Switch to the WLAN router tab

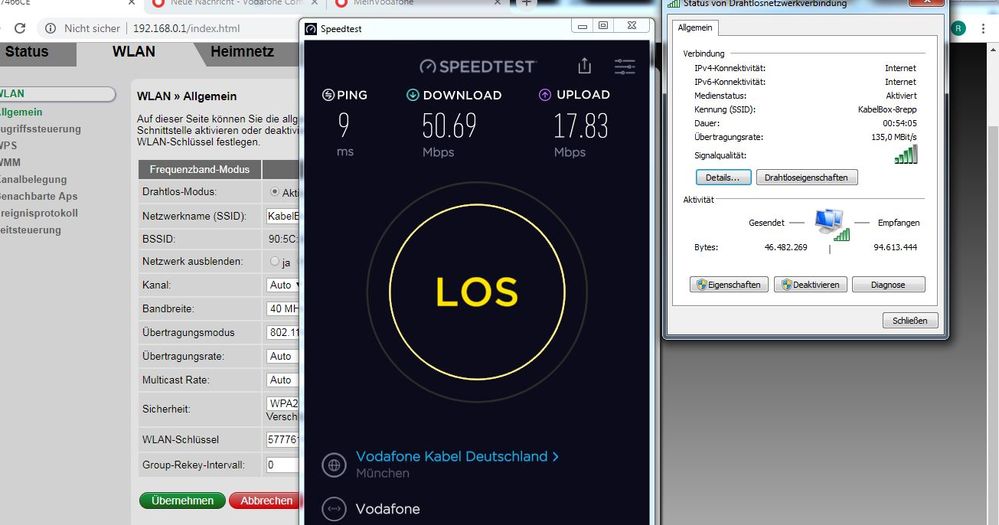(x=134, y=52)
